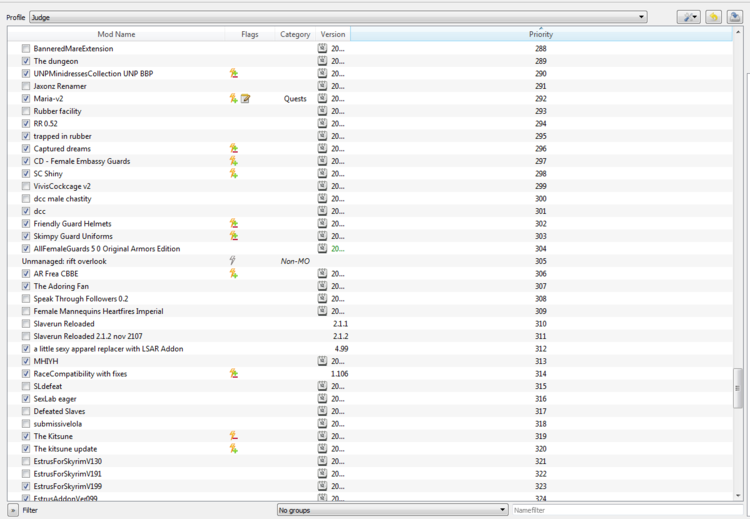Click version icon for SLdefeat
This screenshot has height=519, width=750.
coord(322,386)
